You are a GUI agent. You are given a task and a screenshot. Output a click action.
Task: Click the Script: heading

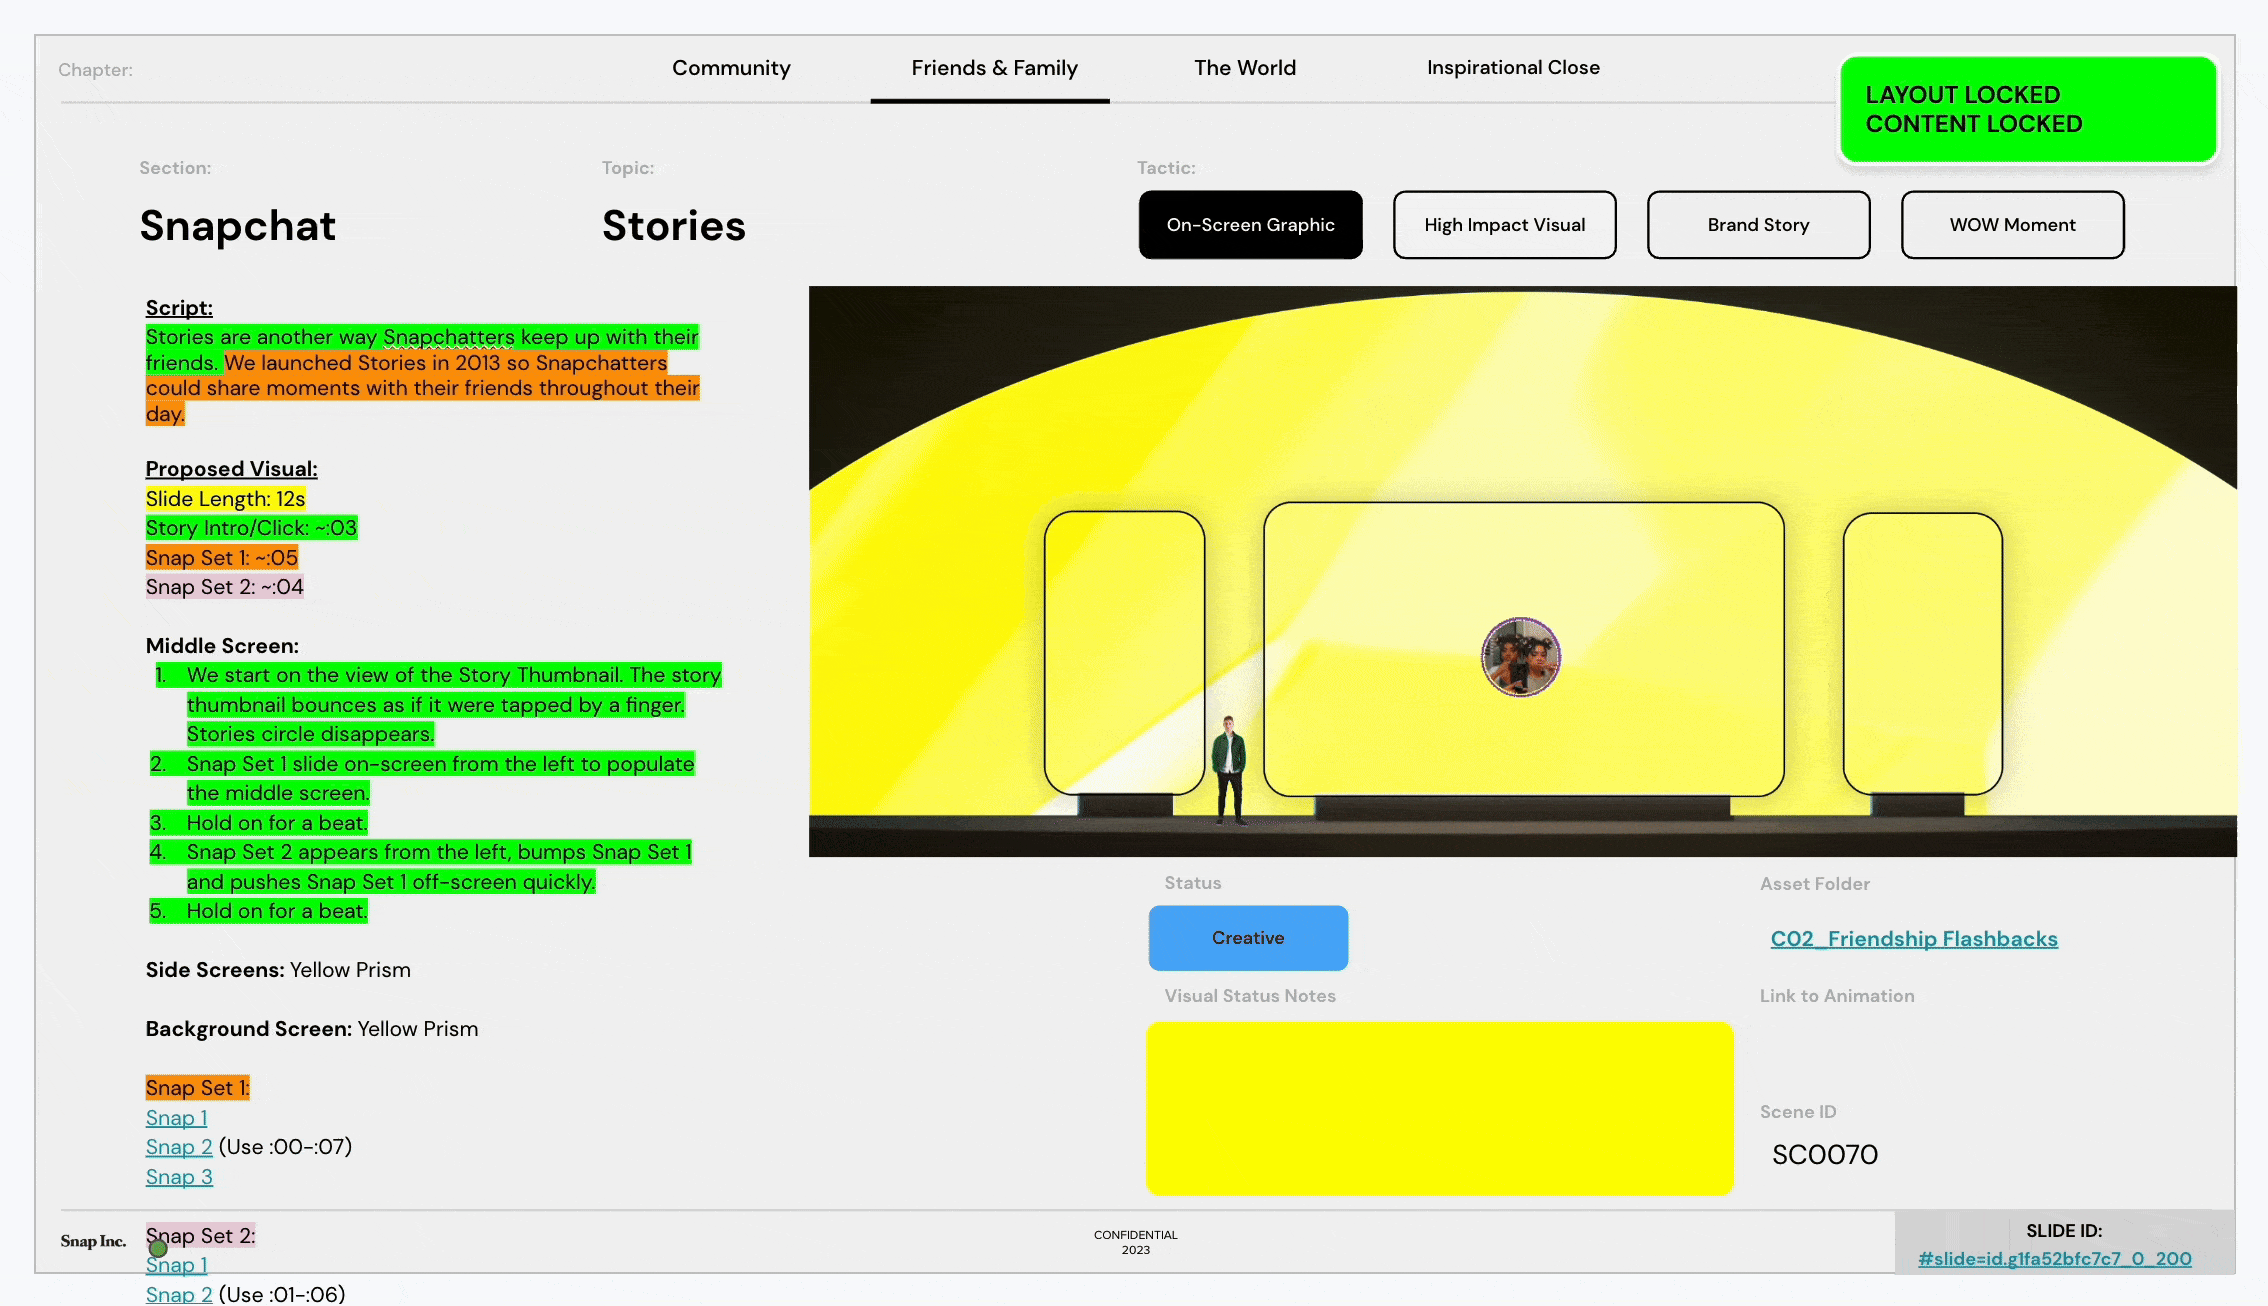(179, 308)
